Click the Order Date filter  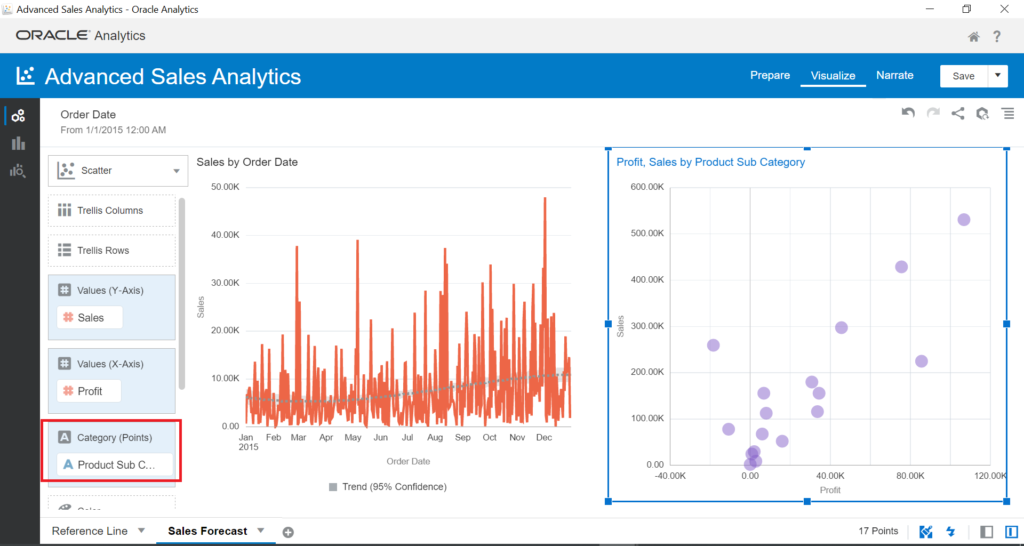(113, 121)
